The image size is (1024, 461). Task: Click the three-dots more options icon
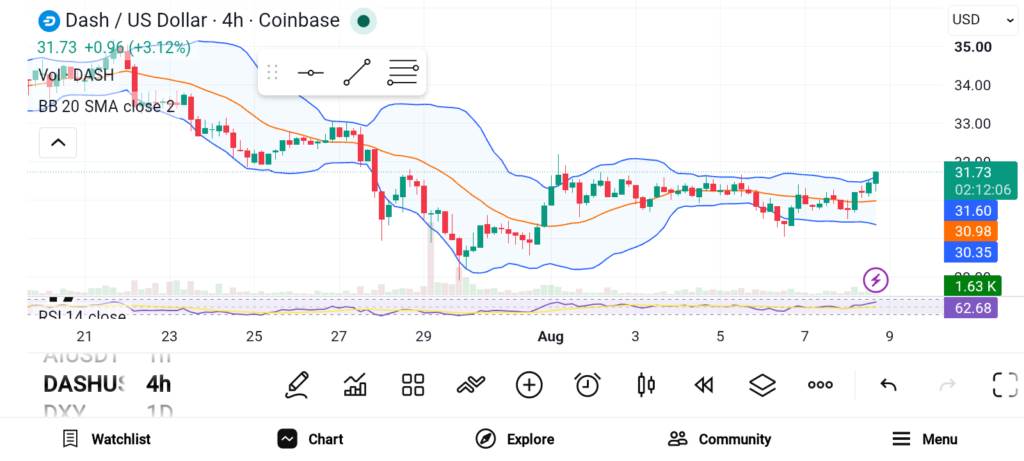click(x=820, y=385)
